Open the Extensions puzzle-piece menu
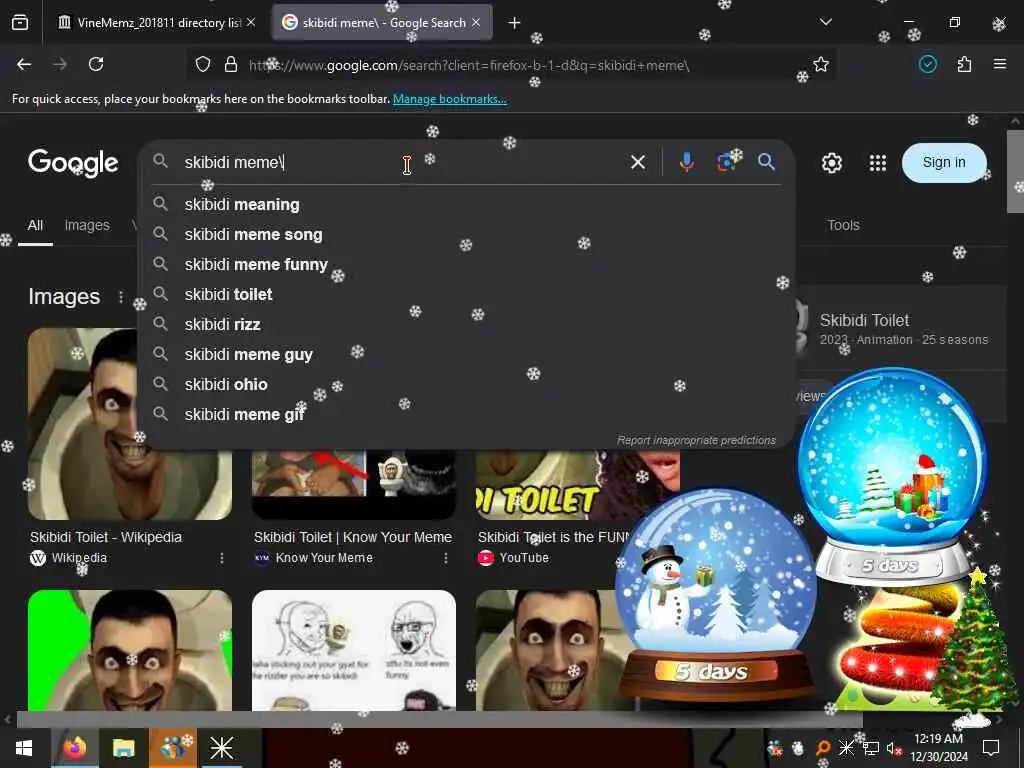This screenshot has height=768, width=1024. pyautogui.click(x=964, y=64)
